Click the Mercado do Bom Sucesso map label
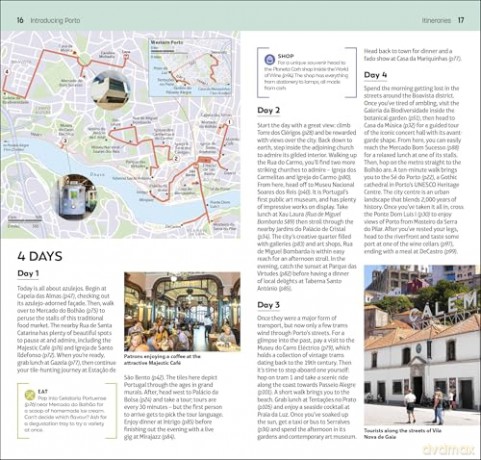481x460 pixels. 71,83
